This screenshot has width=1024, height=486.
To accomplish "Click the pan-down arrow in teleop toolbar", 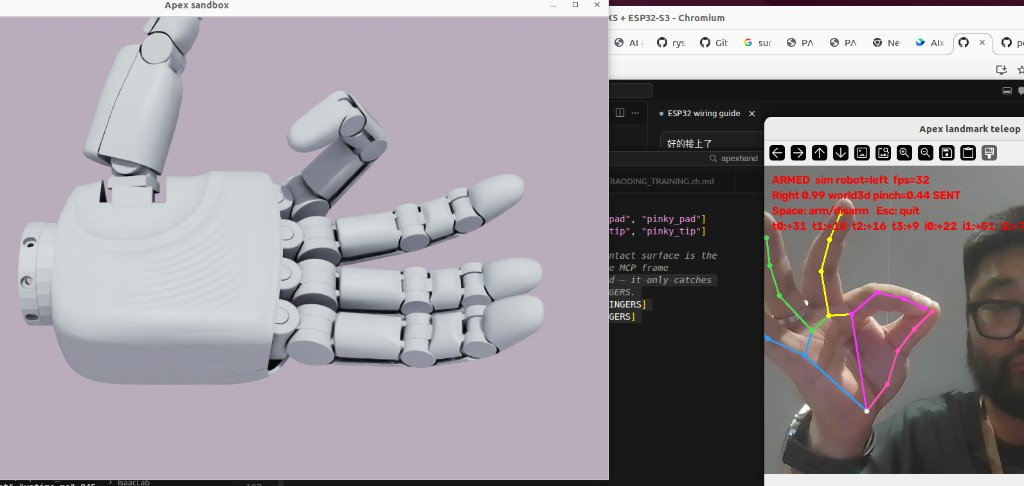I will tap(840, 153).
